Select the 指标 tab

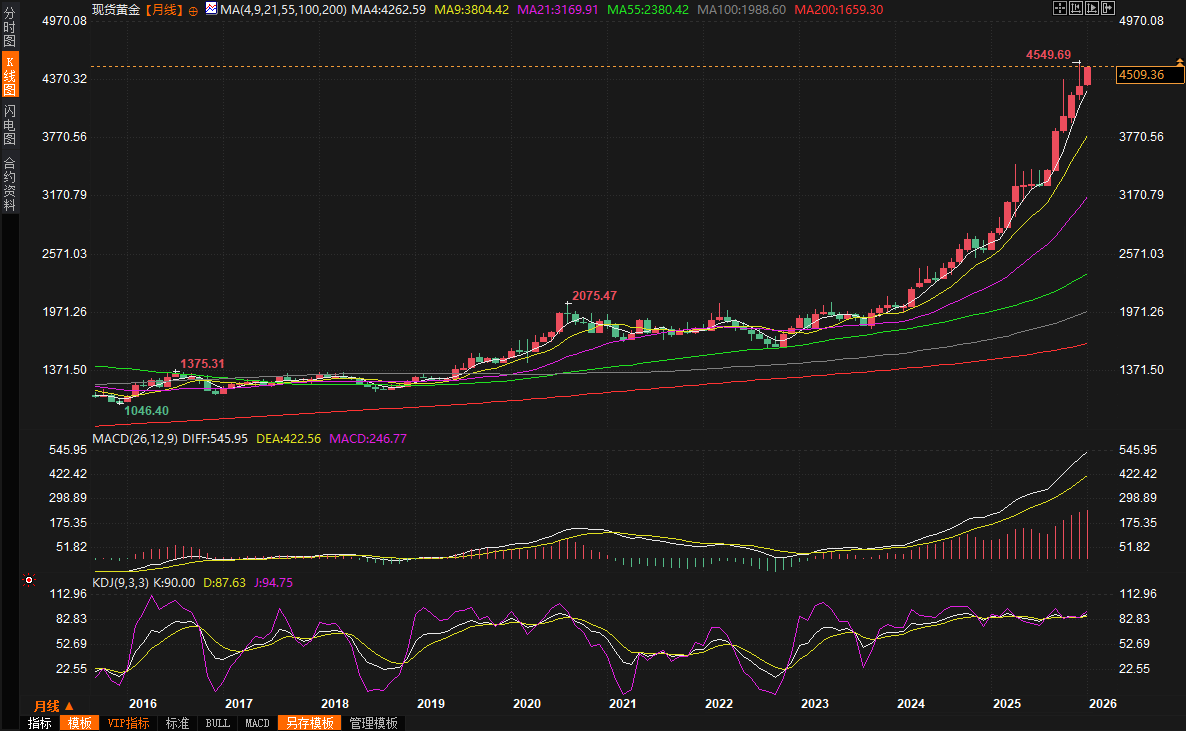(40, 723)
